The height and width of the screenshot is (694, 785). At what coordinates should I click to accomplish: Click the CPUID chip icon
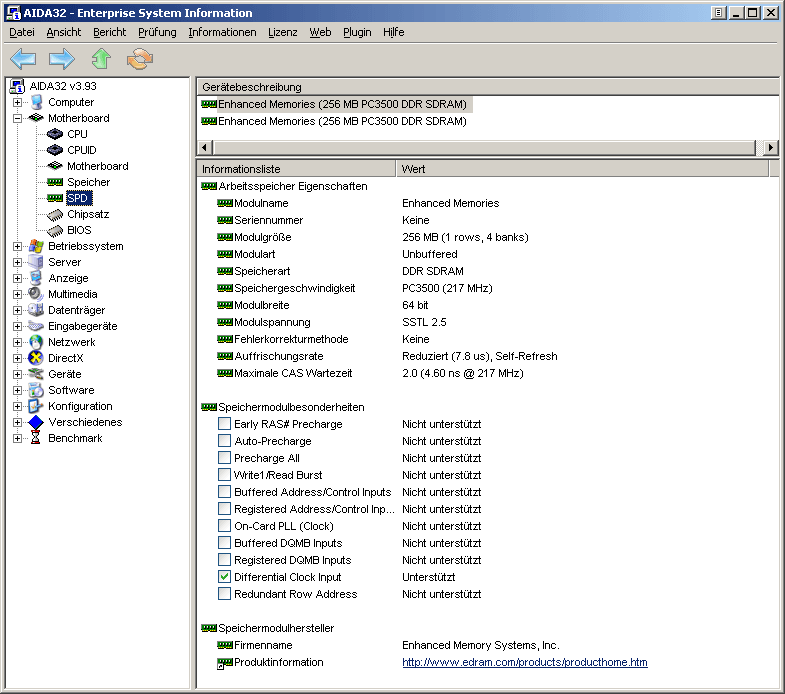point(55,150)
